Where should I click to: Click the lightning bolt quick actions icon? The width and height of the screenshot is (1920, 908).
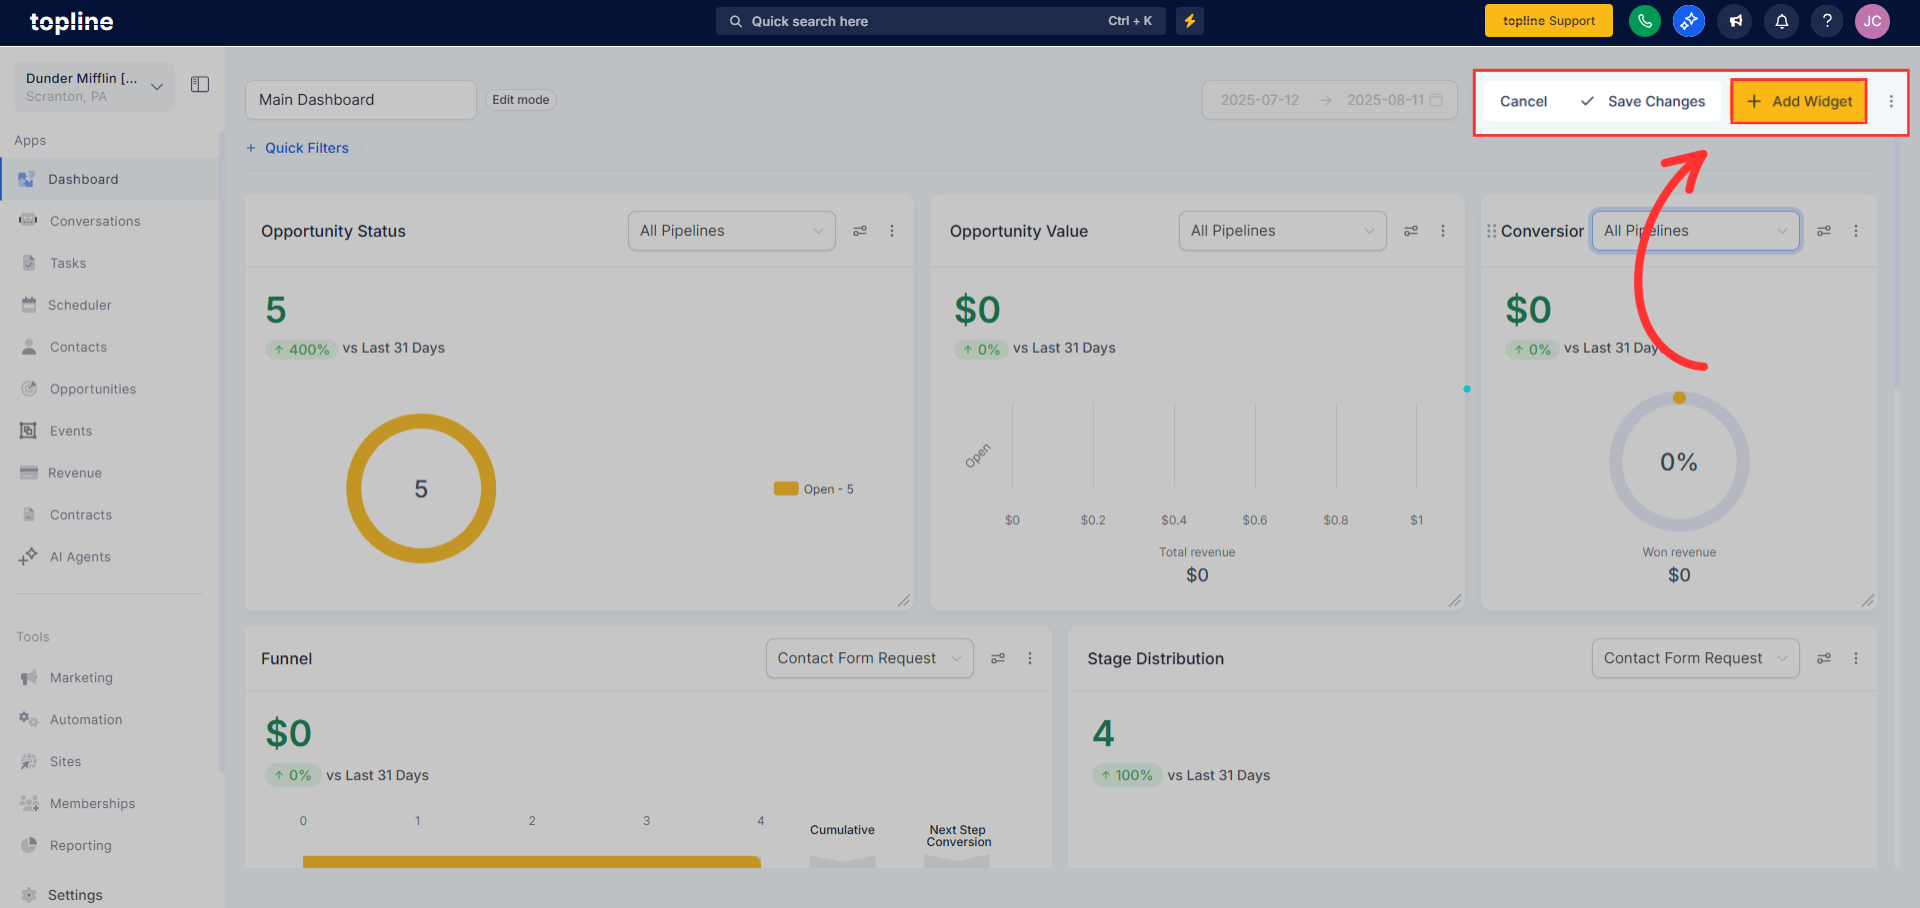click(1190, 21)
